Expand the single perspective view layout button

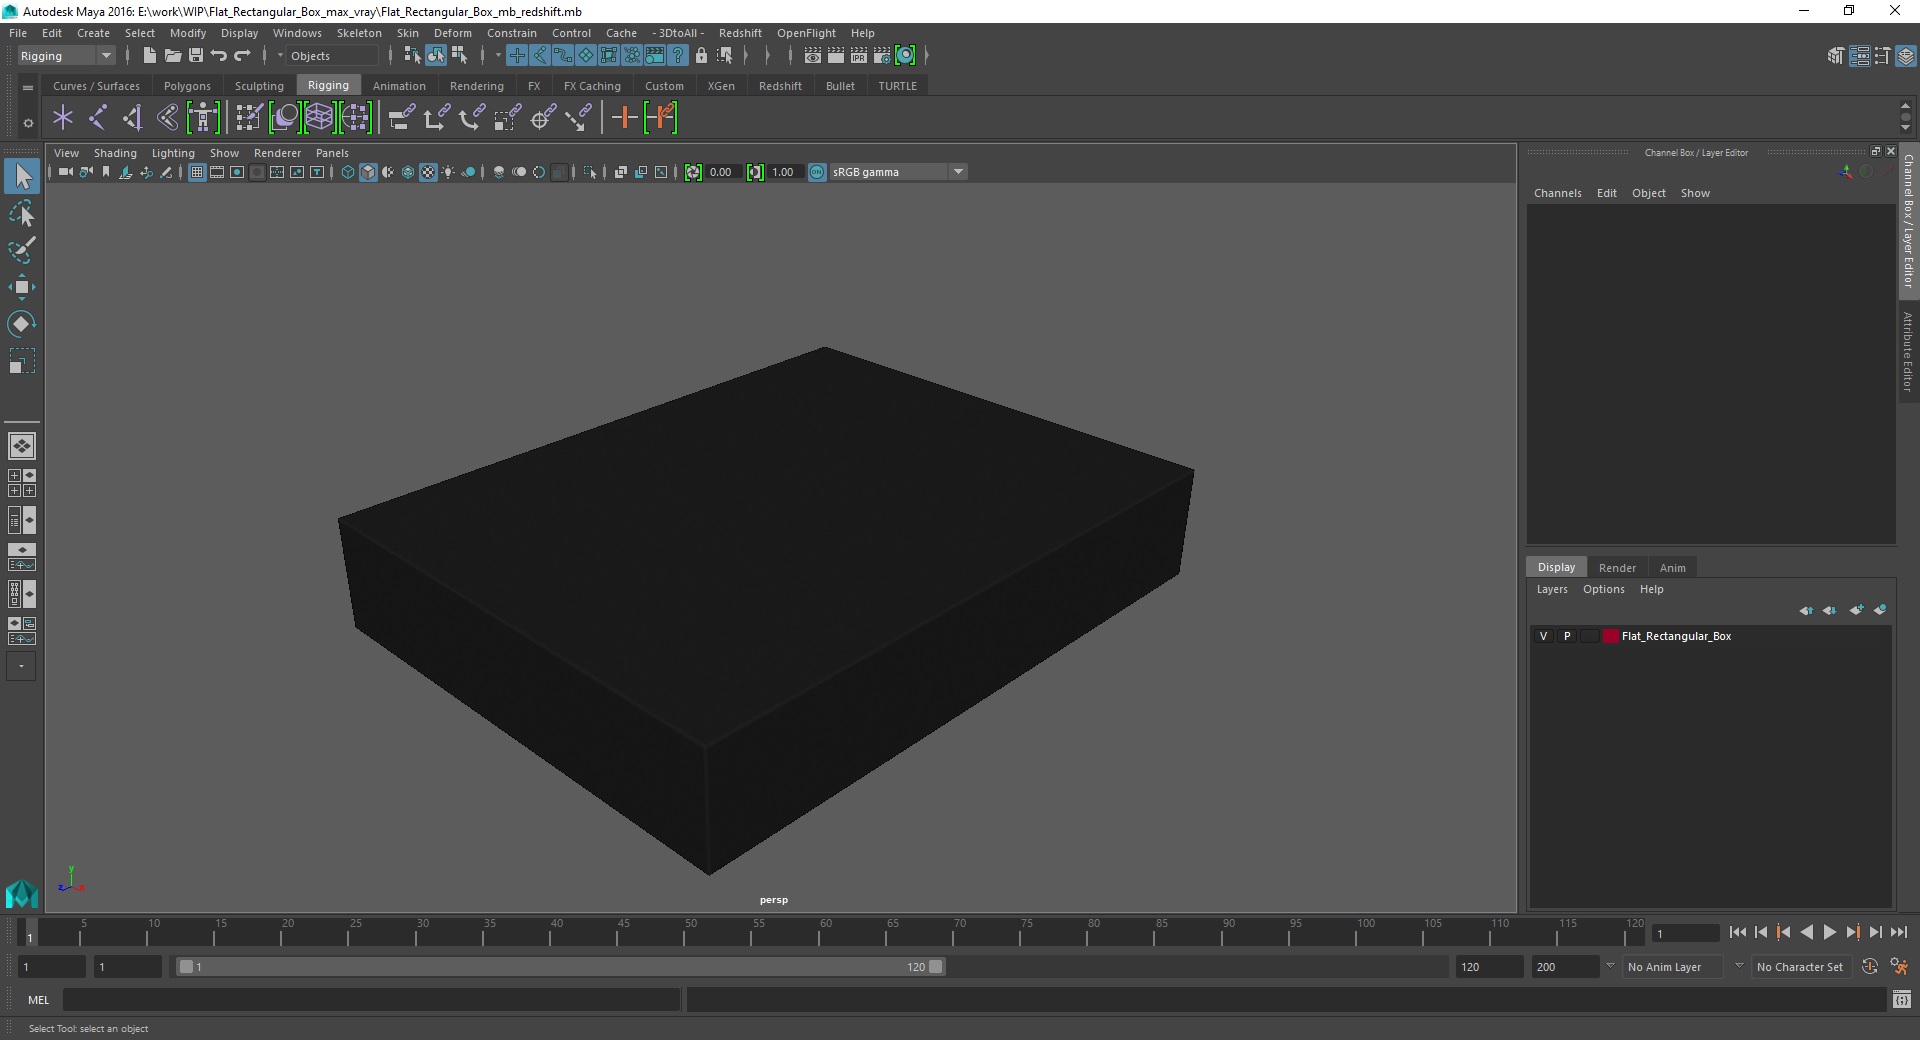[x=22, y=446]
